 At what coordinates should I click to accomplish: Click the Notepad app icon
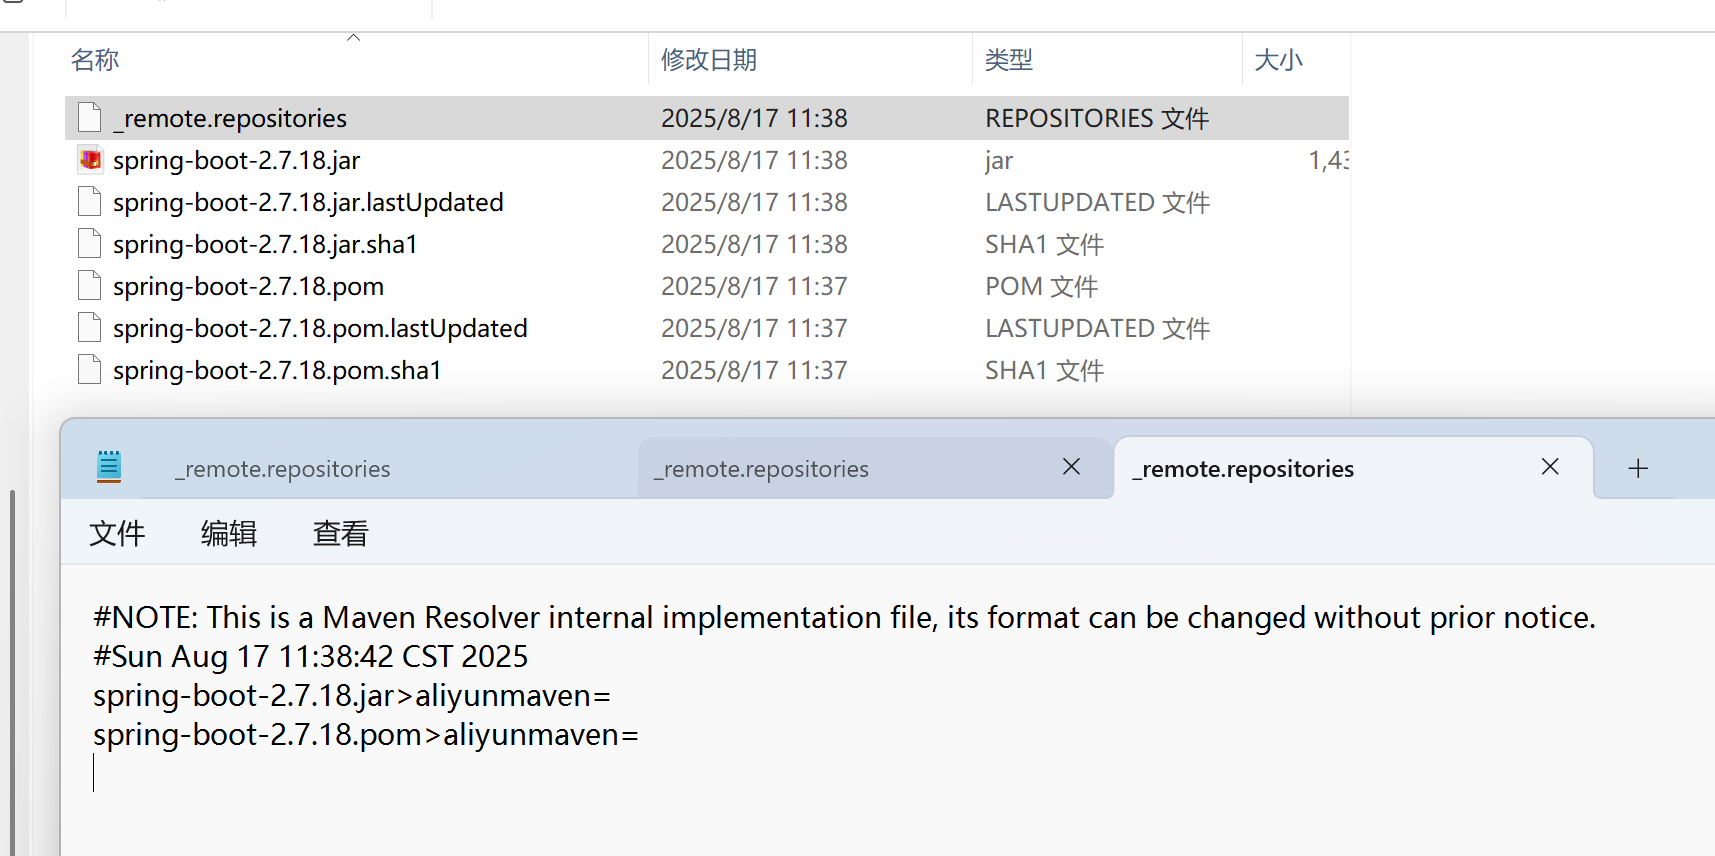point(109,467)
